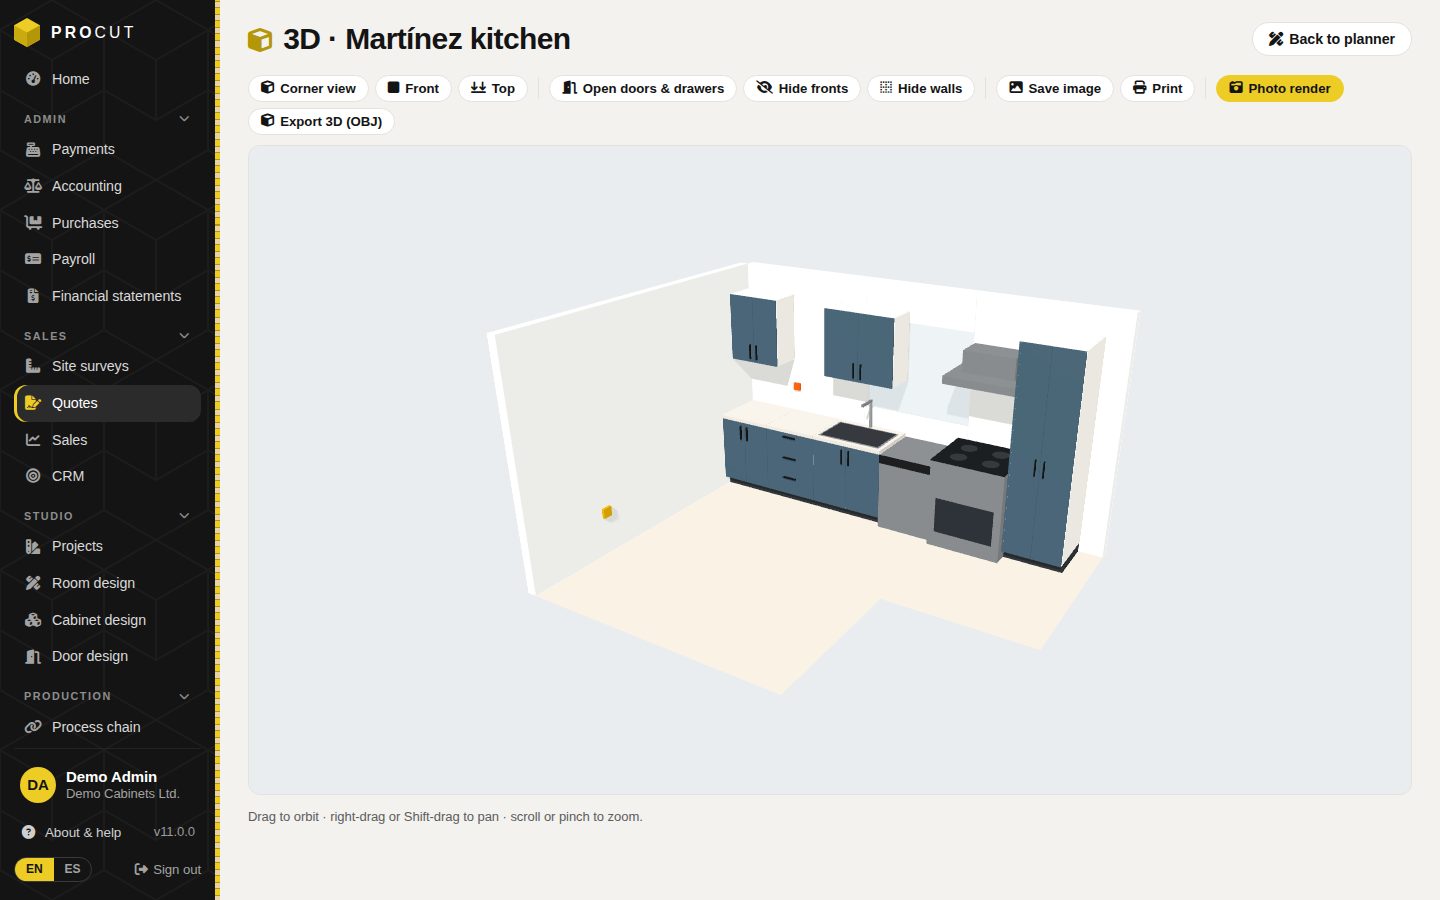Open Door design icon
This screenshot has height=900, width=1440.
(33, 656)
